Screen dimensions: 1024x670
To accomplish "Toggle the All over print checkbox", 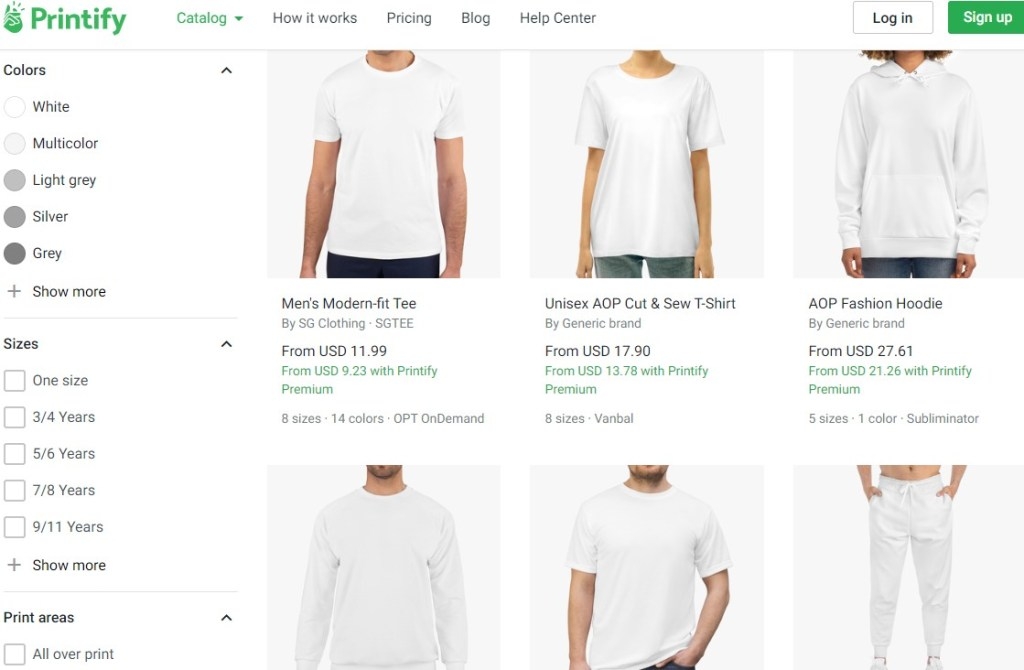I will (14, 654).
